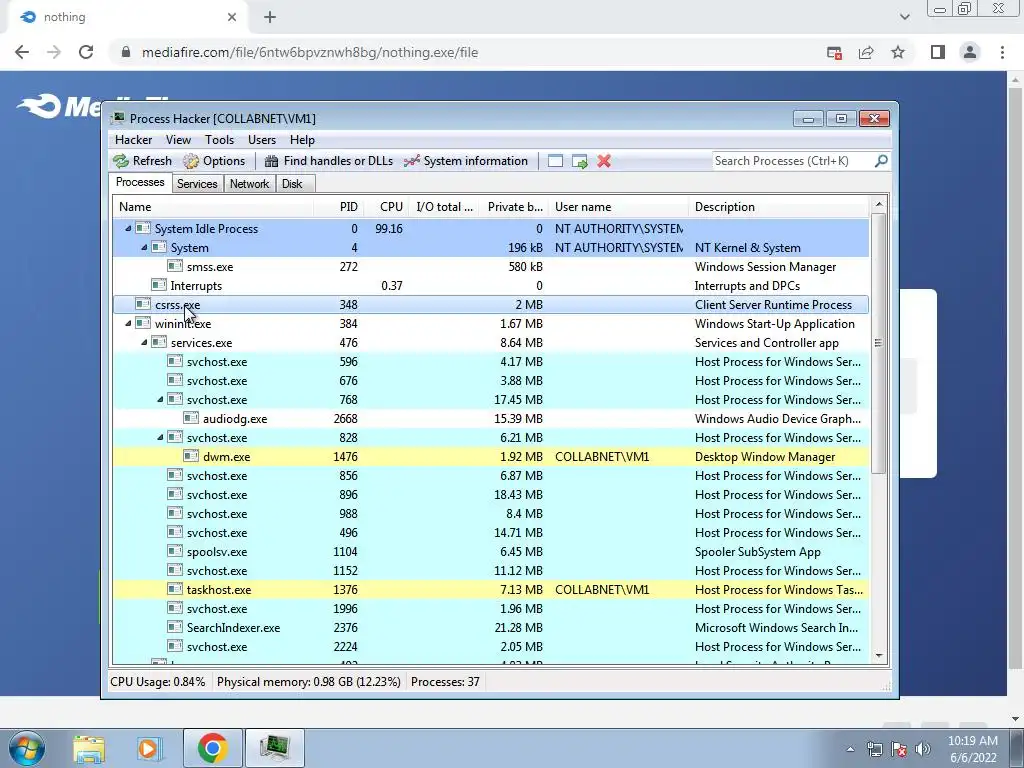Select the csrss.exe process
Image resolution: width=1024 pixels, height=768 pixels.
(491, 304)
